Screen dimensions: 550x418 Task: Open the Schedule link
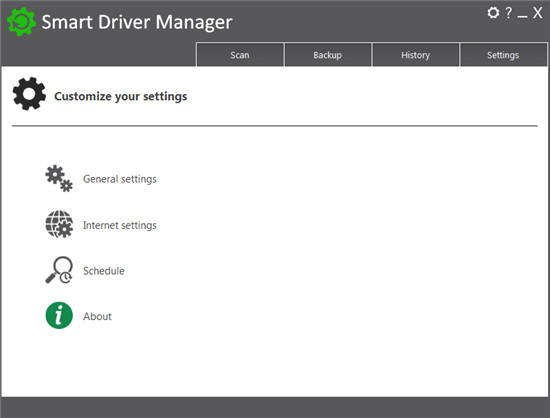tap(104, 271)
